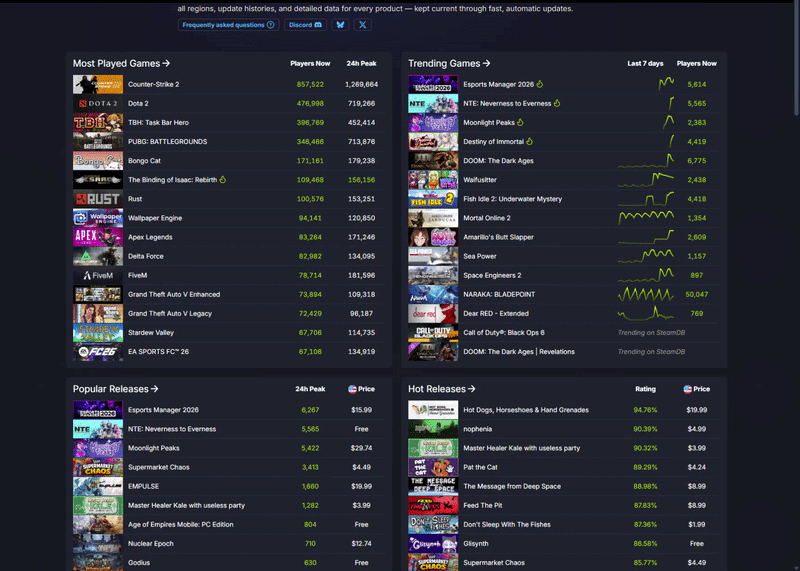Open the Waifusitter game link

coord(480,180)
